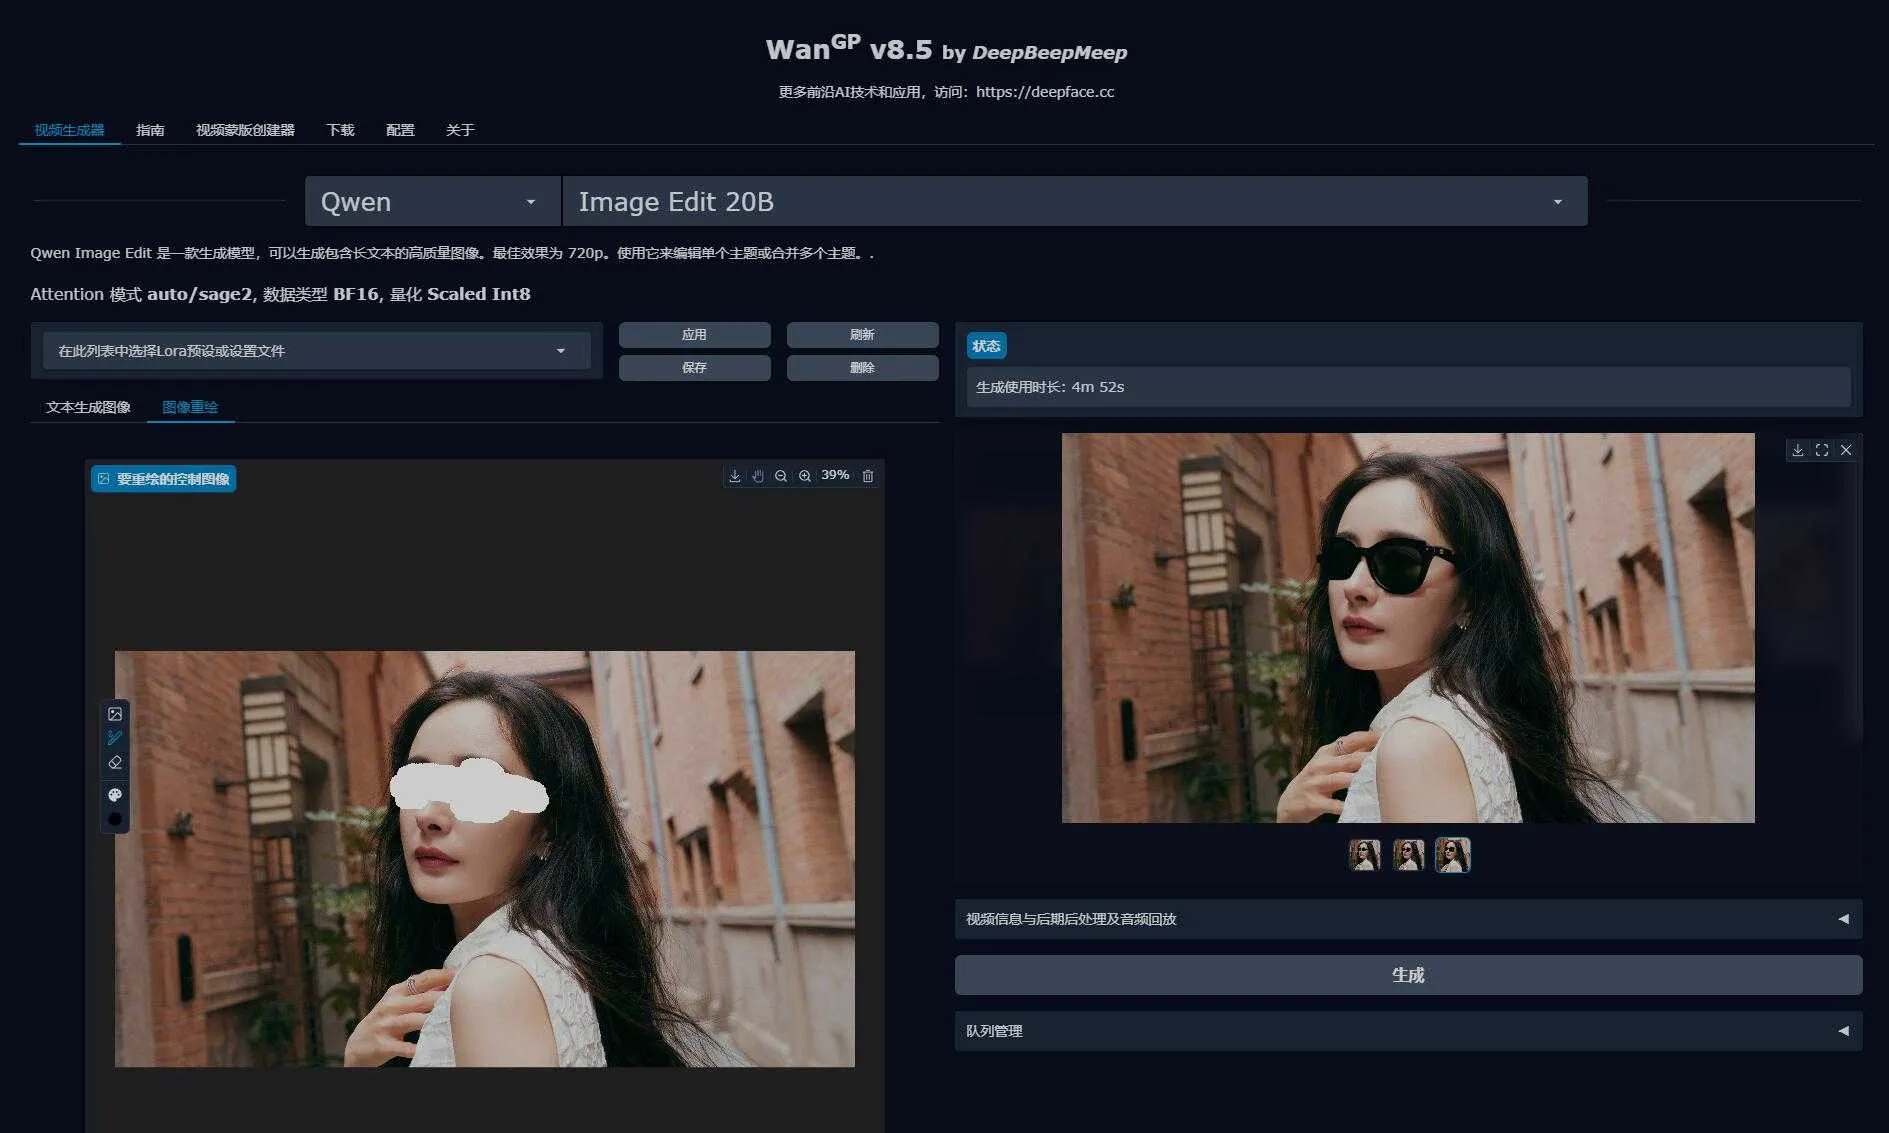Open the color palette tool
Screen dimensions: 1889x1133
(x=115, y=795)
